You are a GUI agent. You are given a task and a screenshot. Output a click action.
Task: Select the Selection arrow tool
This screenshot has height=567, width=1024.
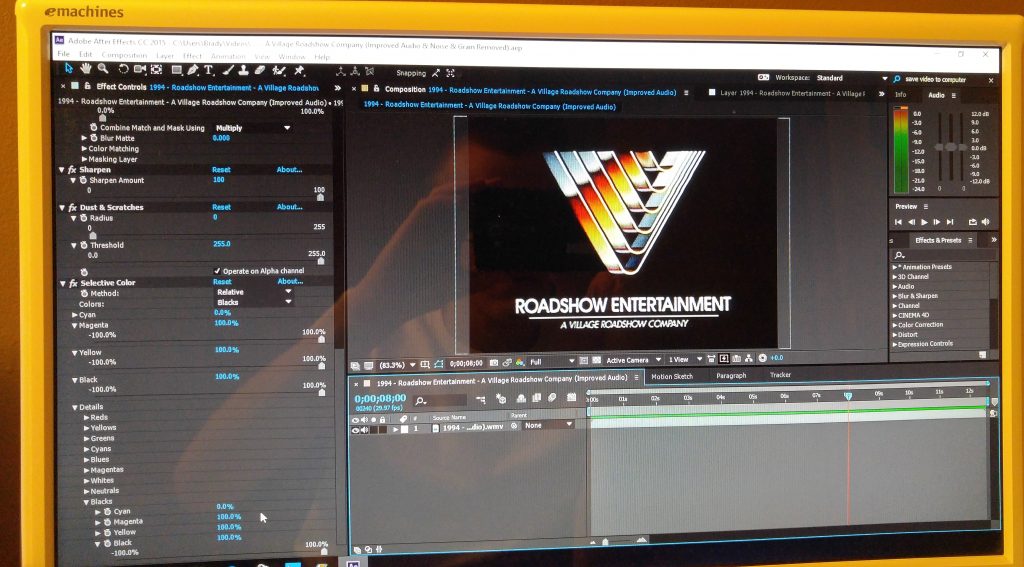[x=69, y=68]
